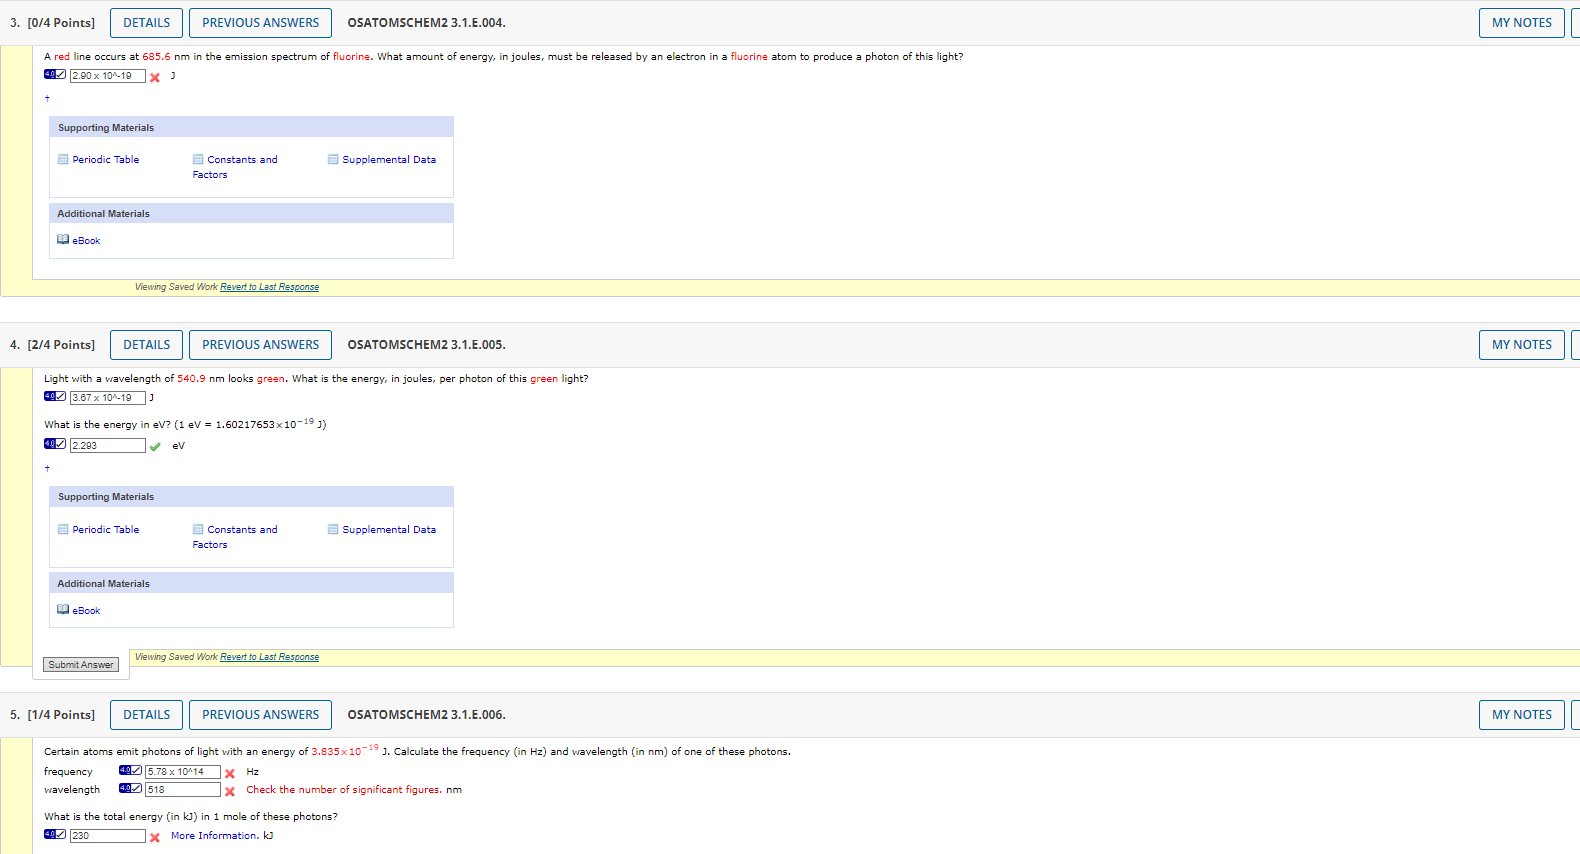Select the total energy field containing 230

pyautogui.click(x=108, y=836)
